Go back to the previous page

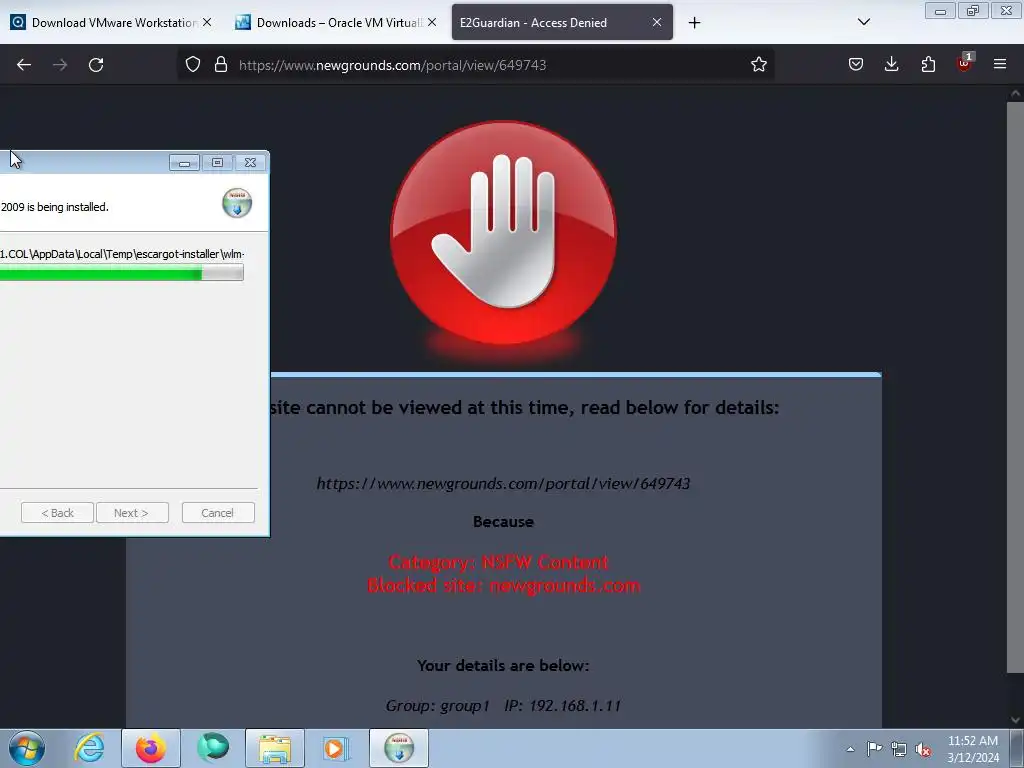24,65
